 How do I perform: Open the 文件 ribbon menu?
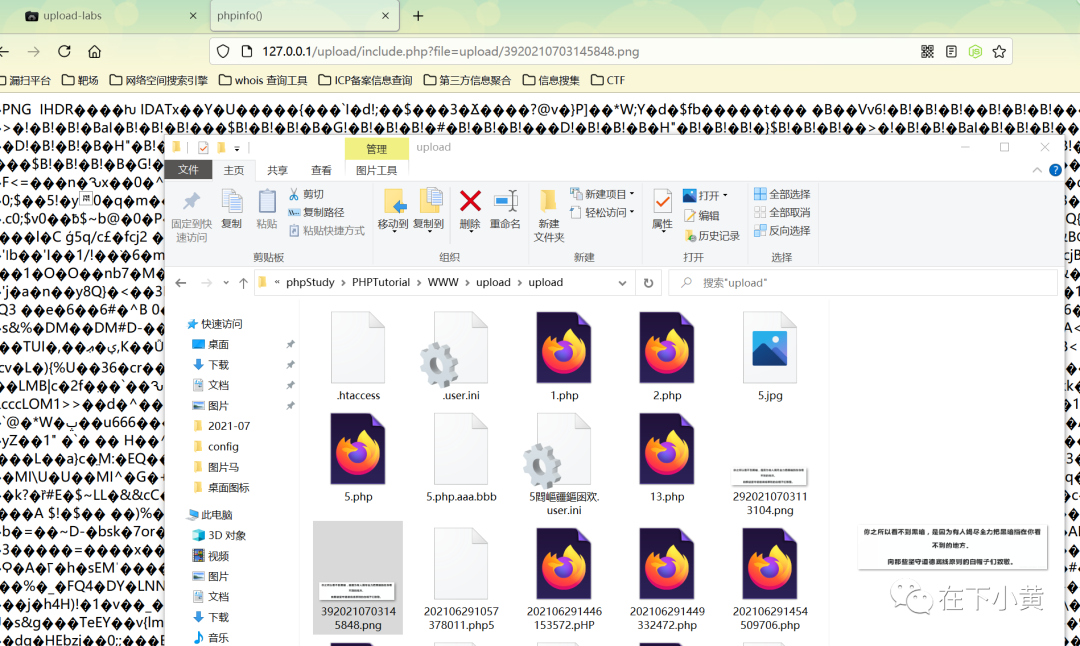pos(188,169)
